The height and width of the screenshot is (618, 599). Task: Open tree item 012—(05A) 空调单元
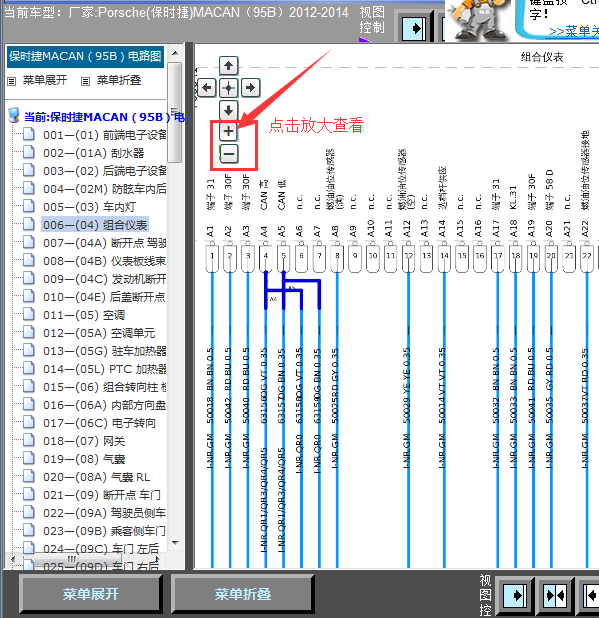click(99, 333)
